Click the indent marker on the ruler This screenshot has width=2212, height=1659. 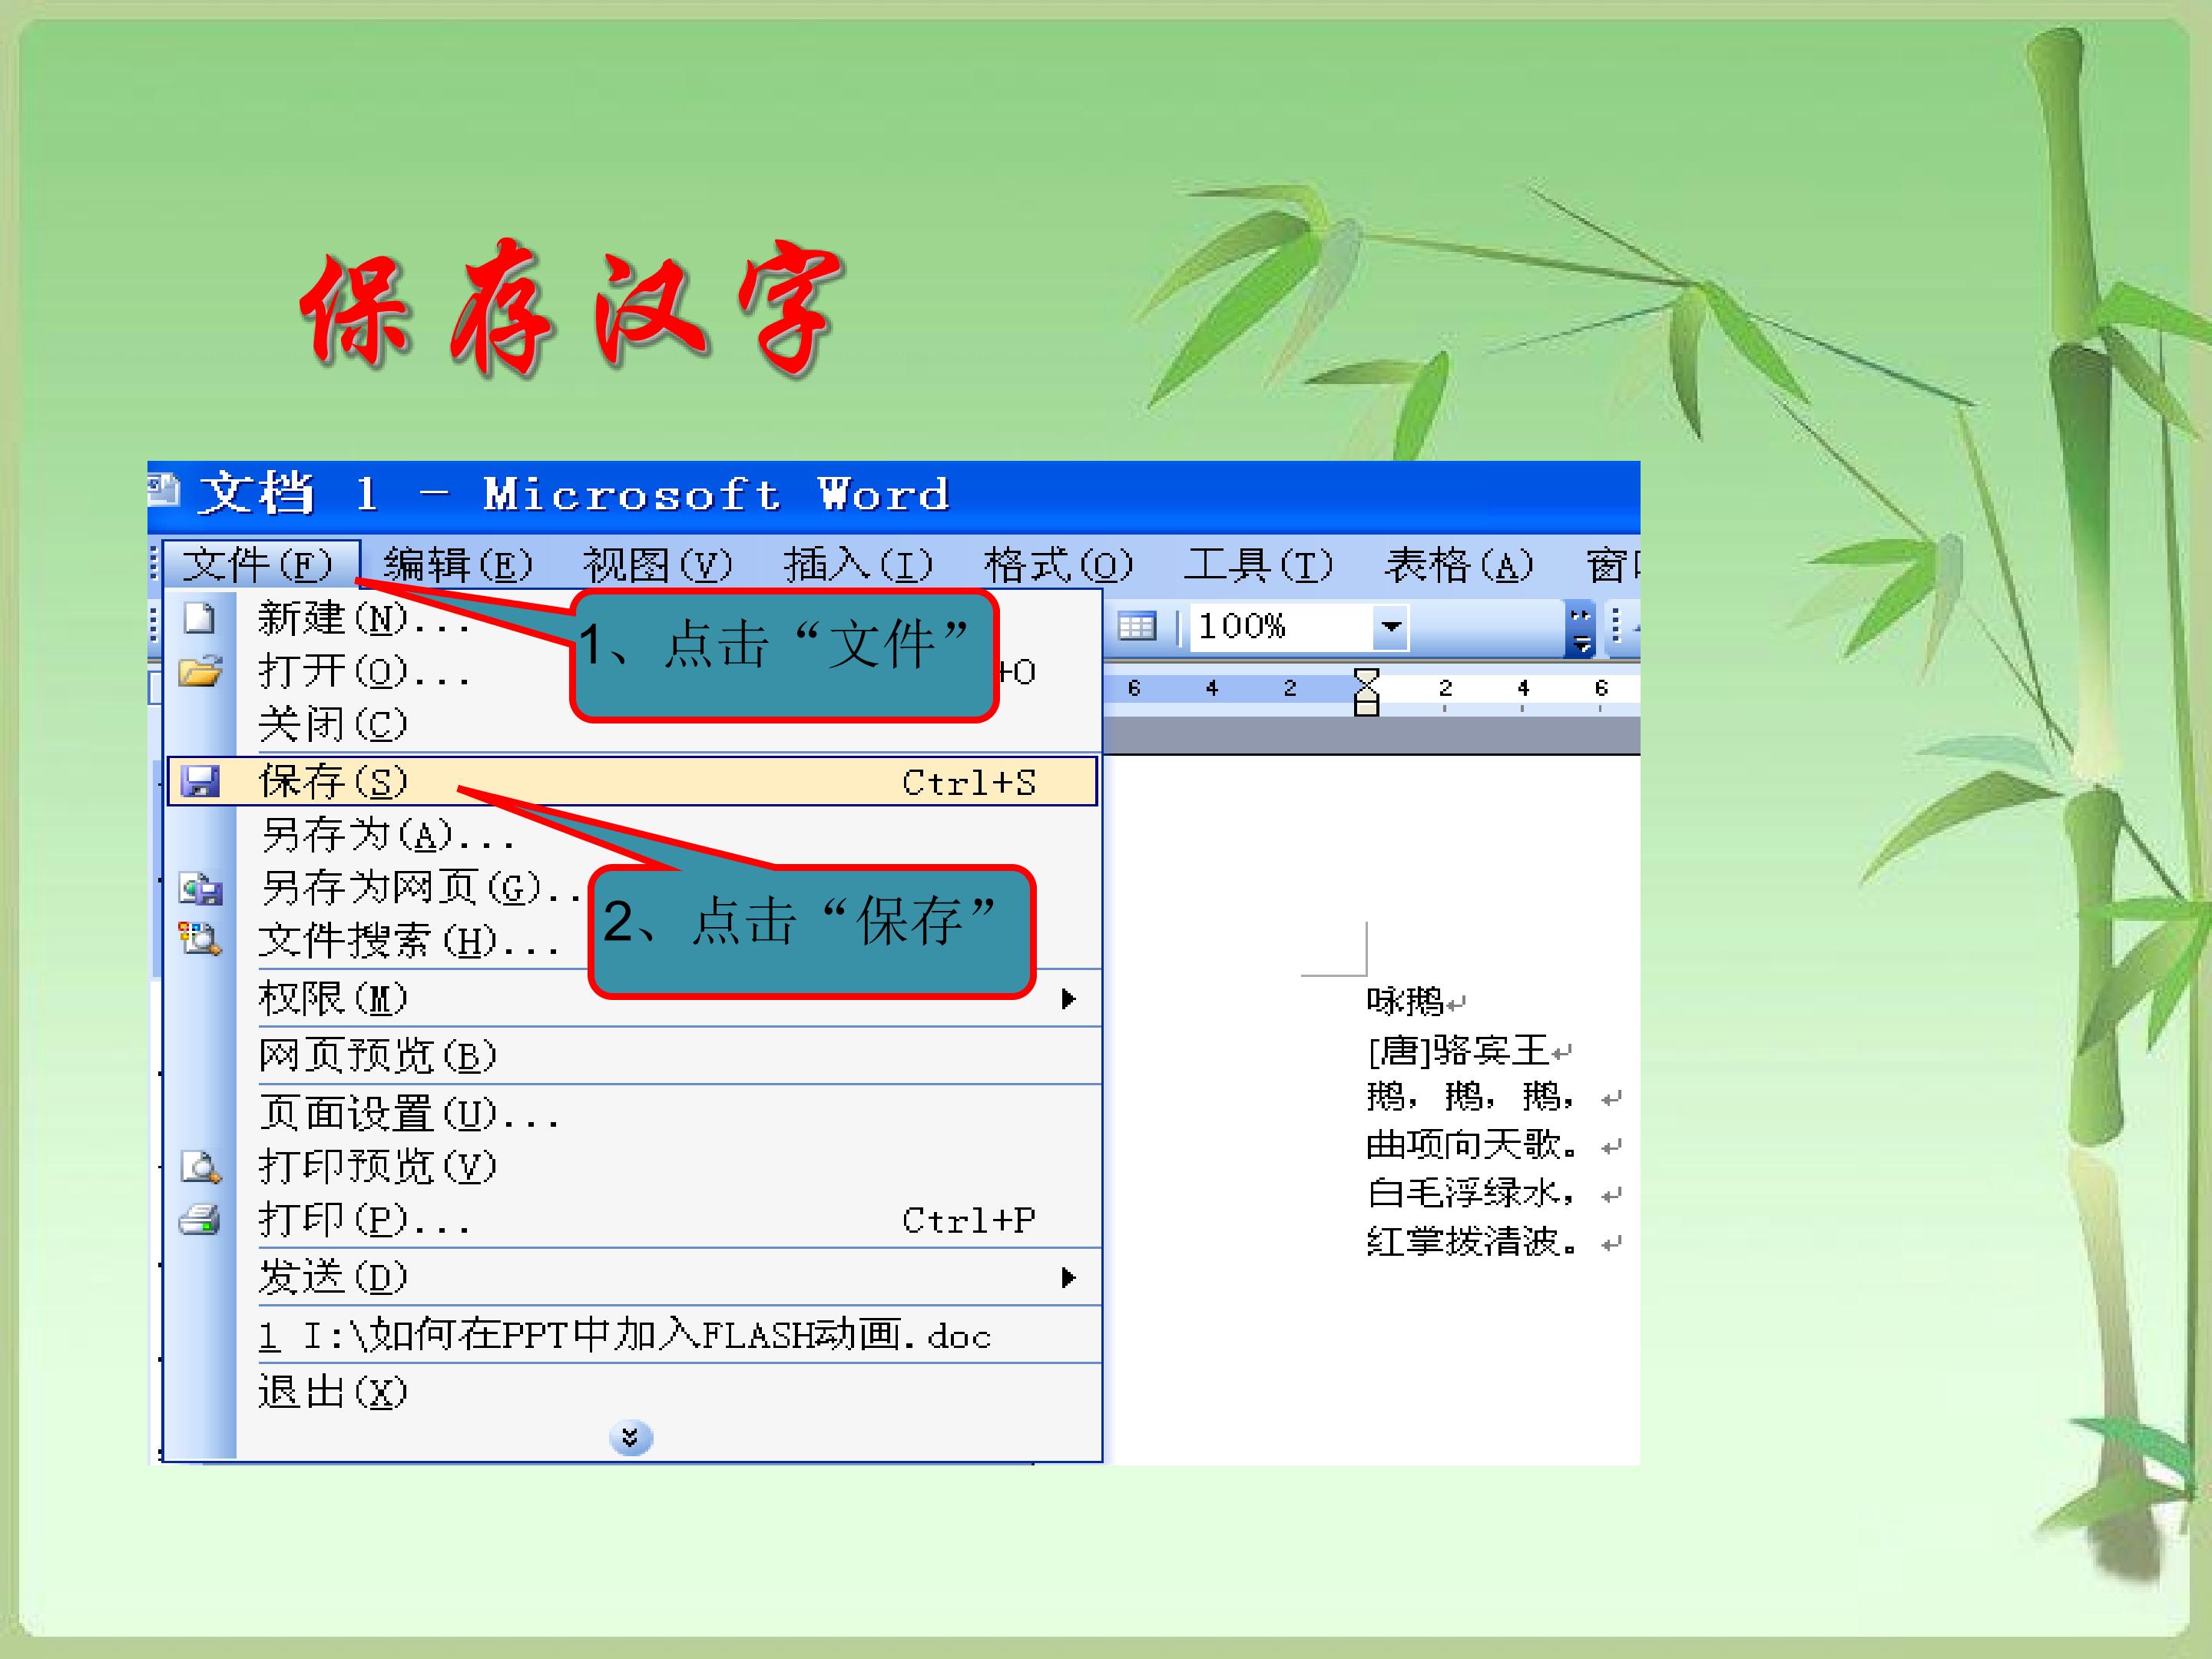(1366, 691)
